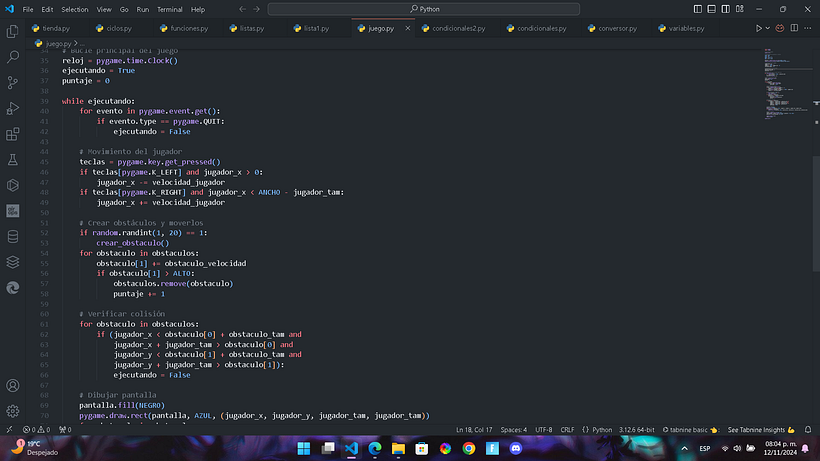
Task: Open the notifications bell in status bar
Action: click(x=807, y=430)
